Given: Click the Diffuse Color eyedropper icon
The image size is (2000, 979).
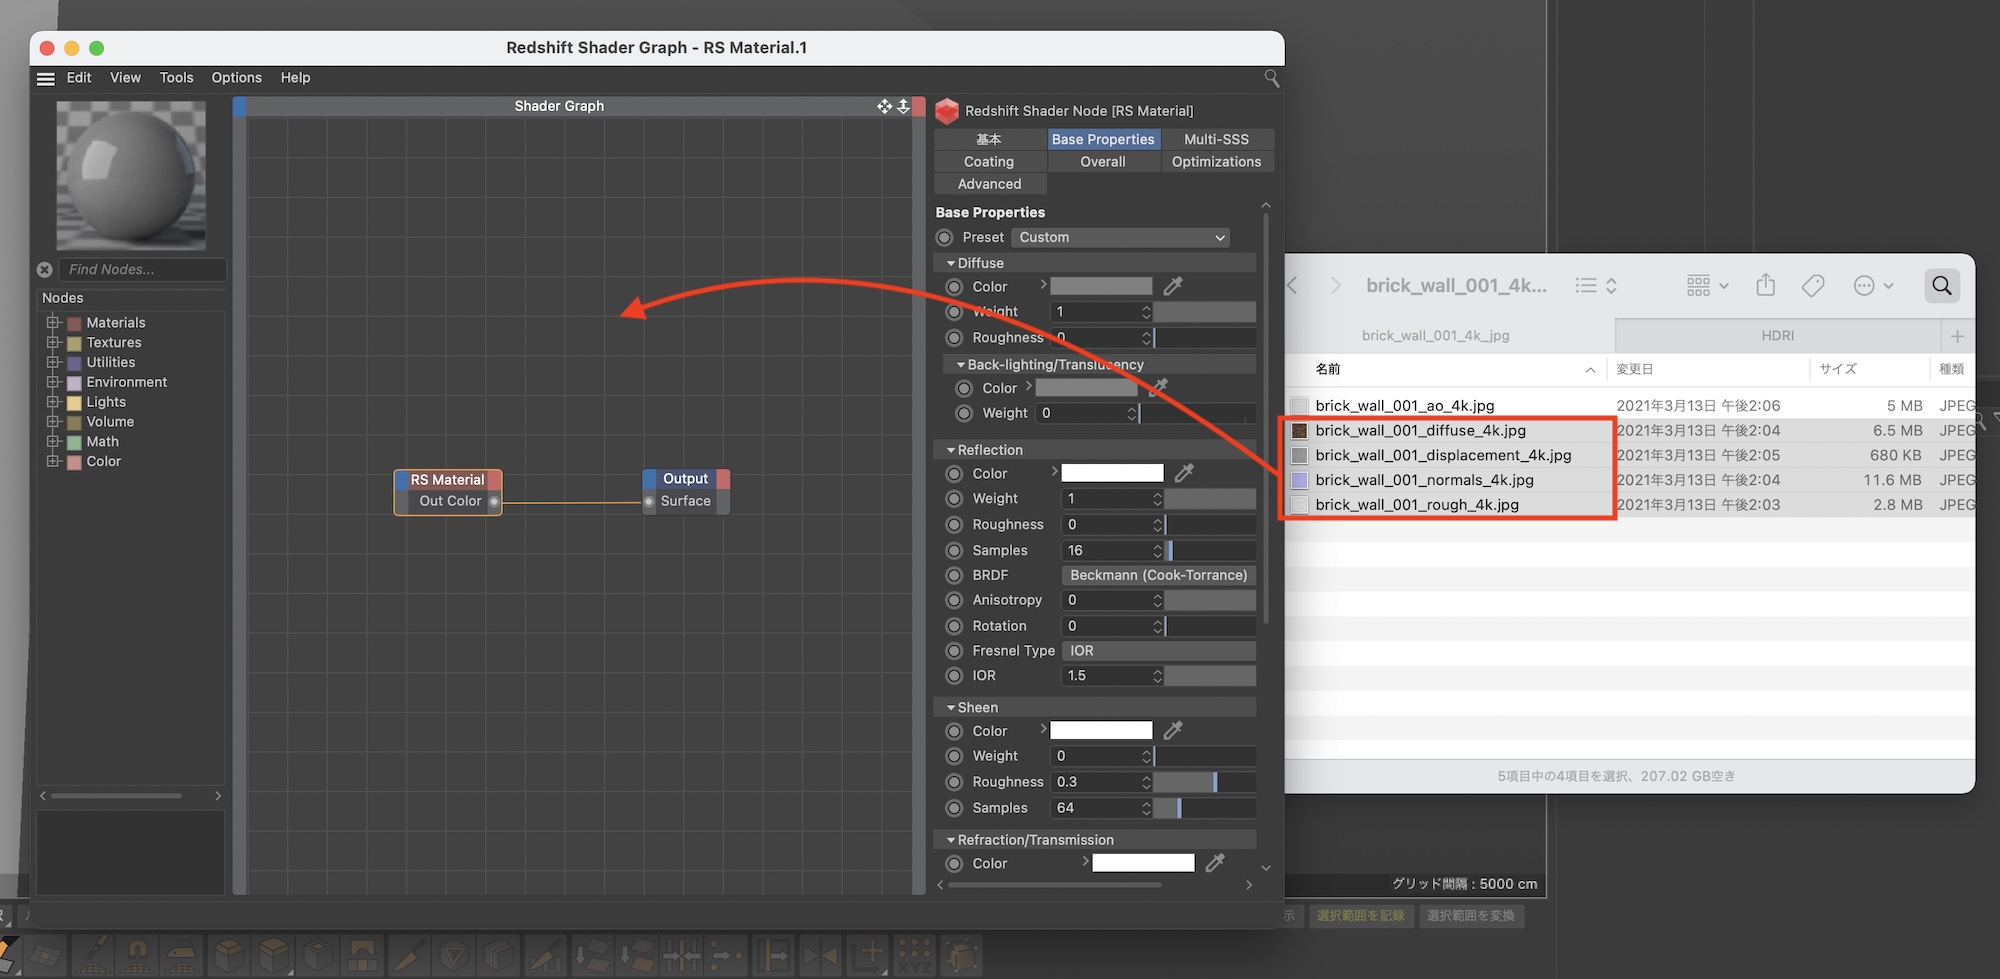Looking at the screenshot, I should pyautogui.click(x=1173, y=287).
